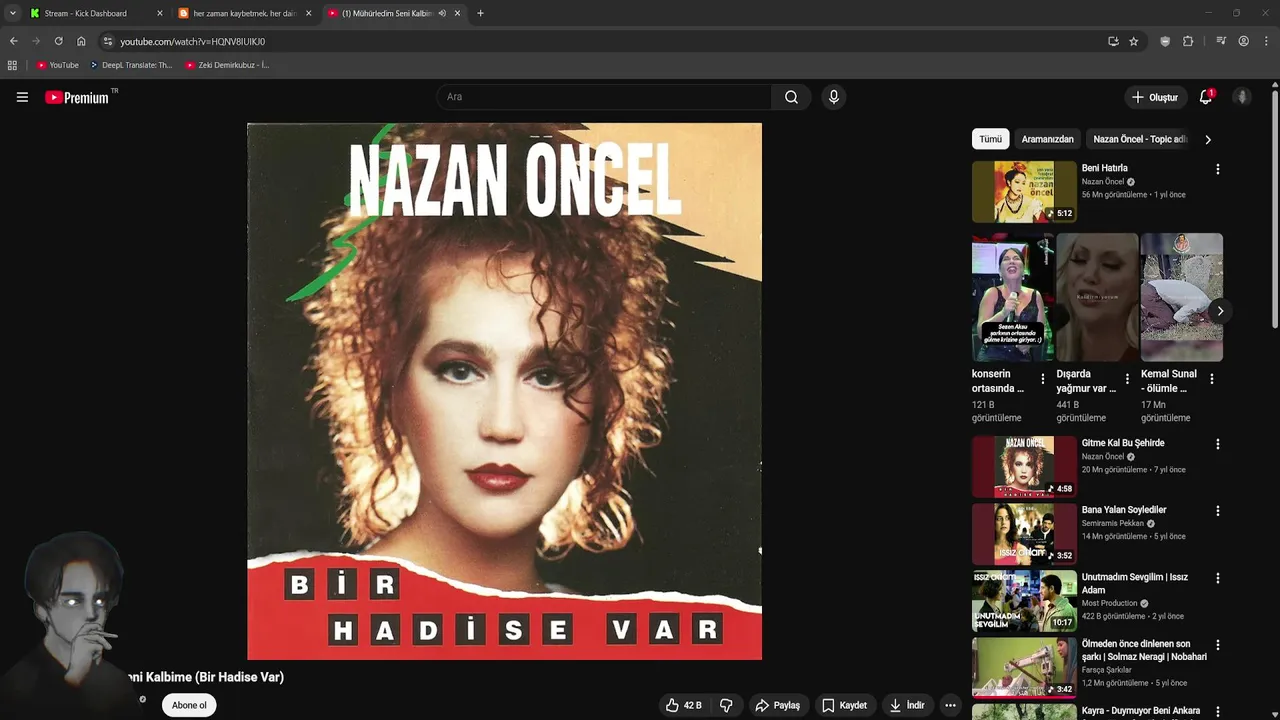This screenshot has width=1280, height=720.
Task: Open Bana Yalan Soylediler thumbnail
Action: coord(1024,533)
